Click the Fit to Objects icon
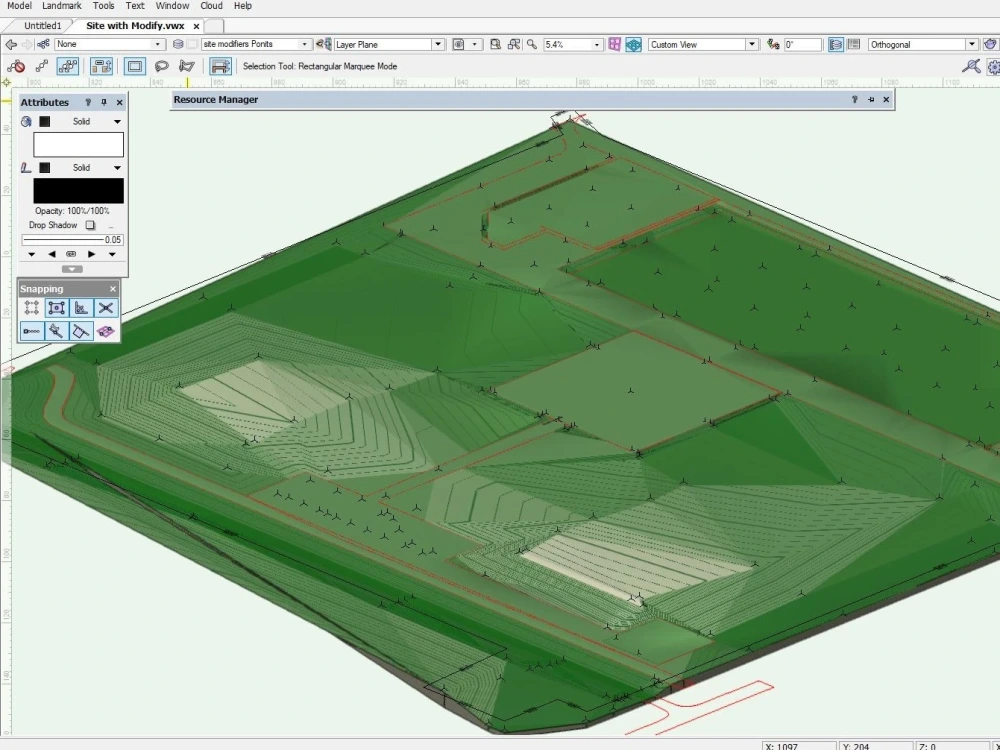This screenshot has width=1000, height=750. click(513, 45)
